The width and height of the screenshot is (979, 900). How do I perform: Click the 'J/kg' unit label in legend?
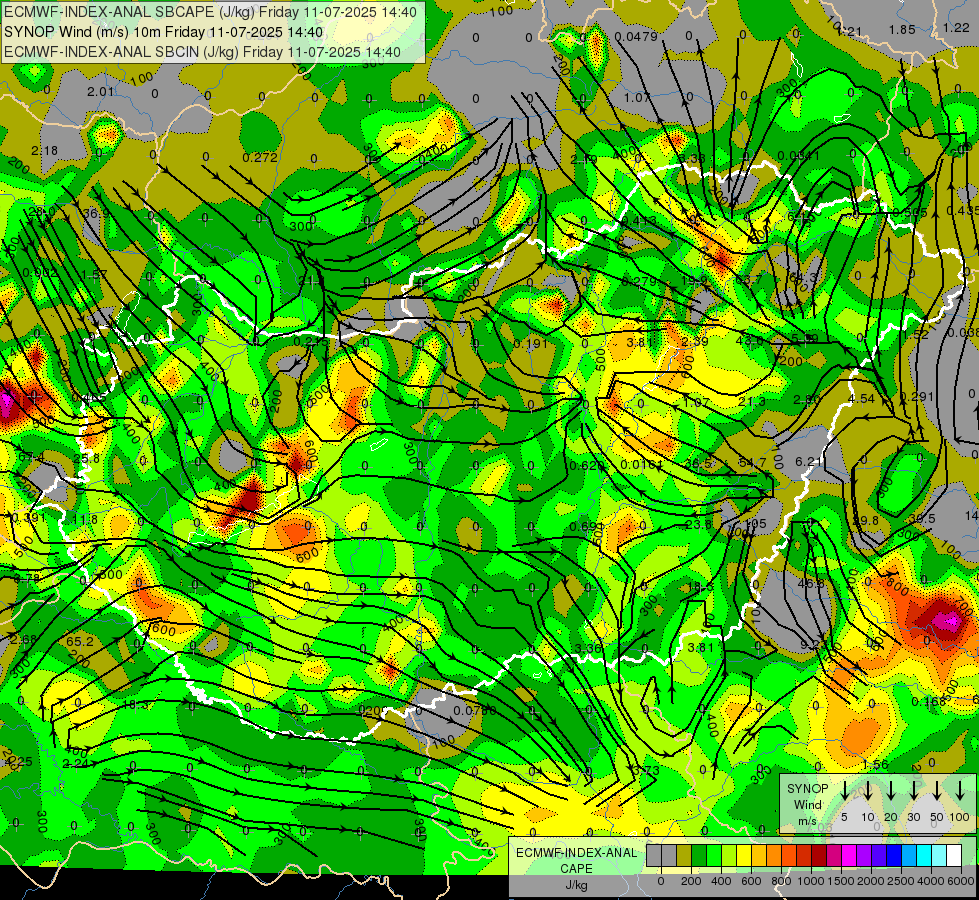click(576, 885)
